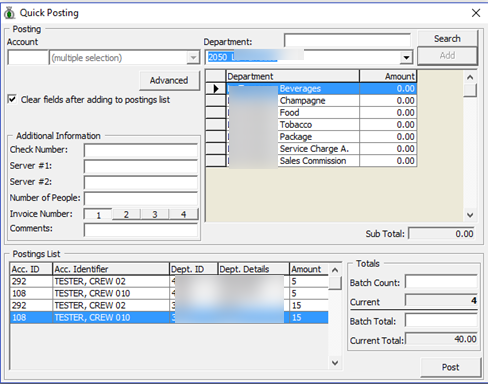
Task: Toggle Clear fields after adding checkbox
Action: 12,99
